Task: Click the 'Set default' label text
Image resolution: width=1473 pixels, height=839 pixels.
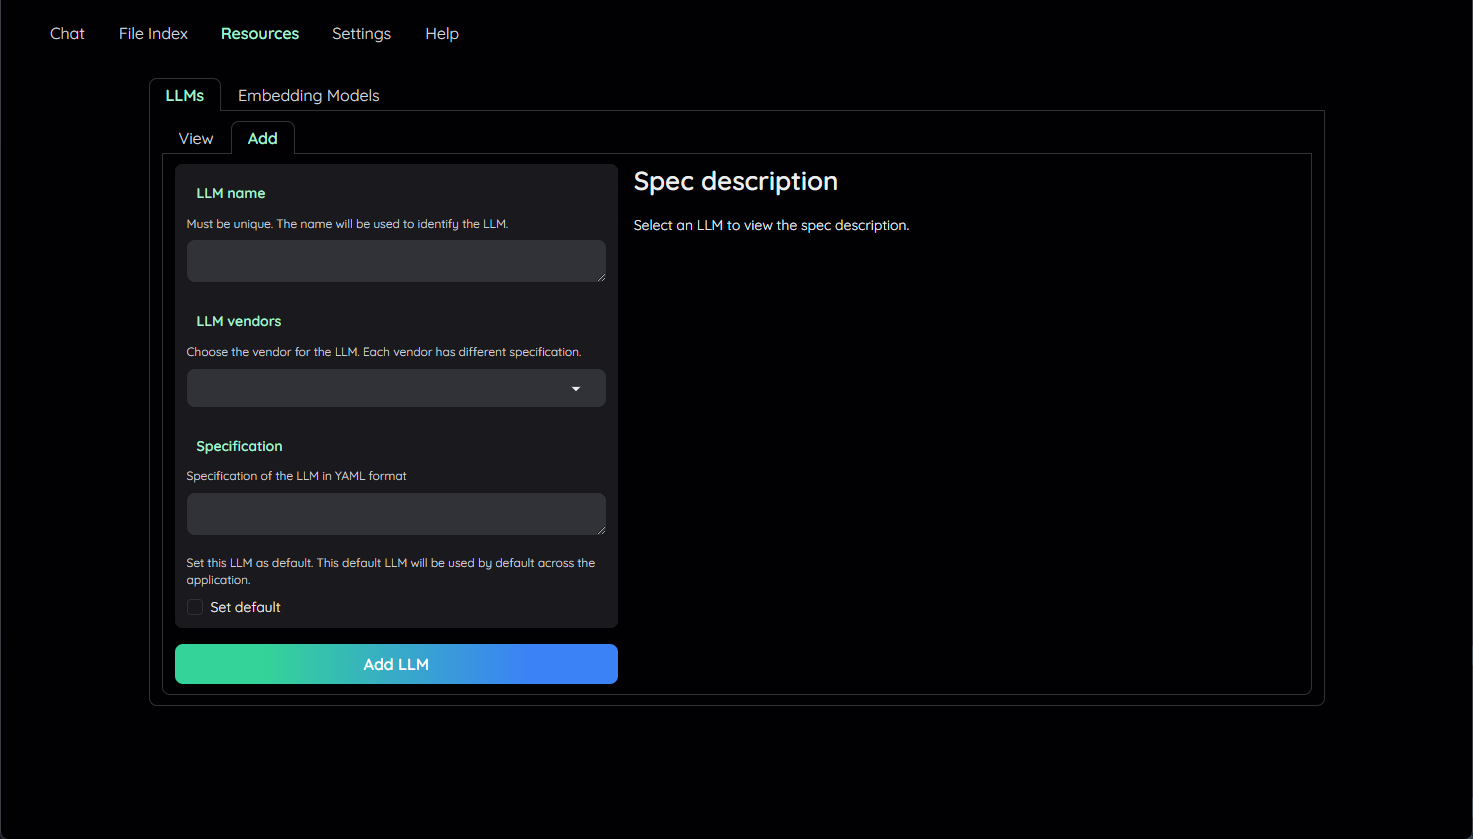Action: tap(245, 607)
